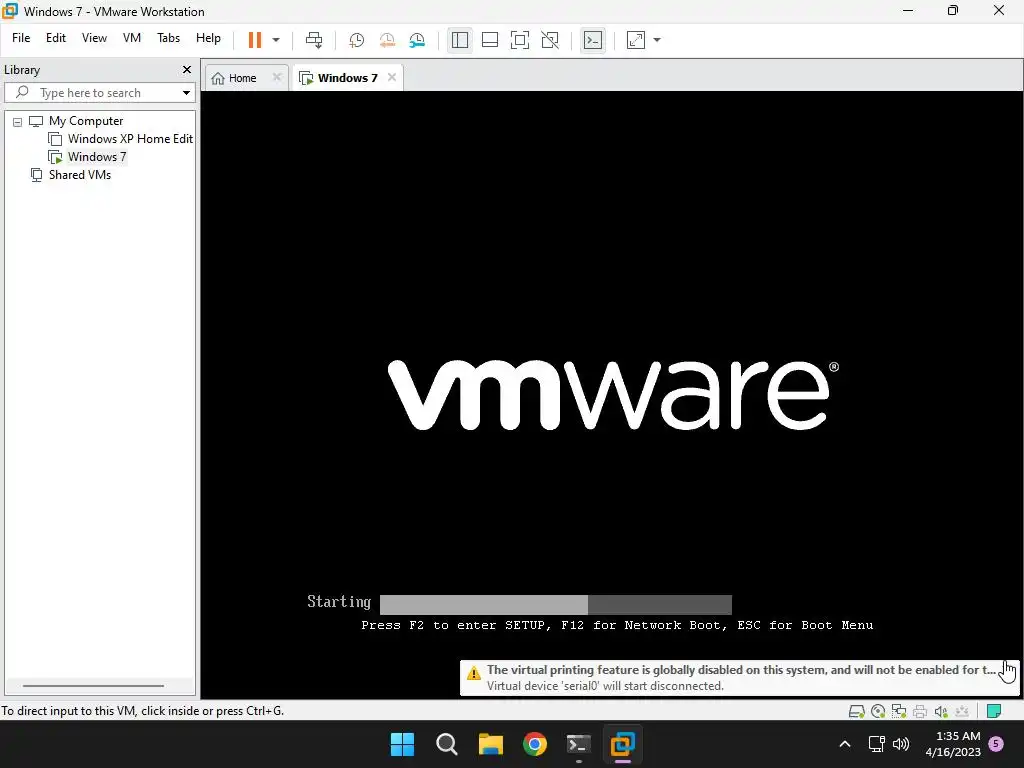Click the library search field
Viewport: 1024px width, 768px height.
point(98,93)
